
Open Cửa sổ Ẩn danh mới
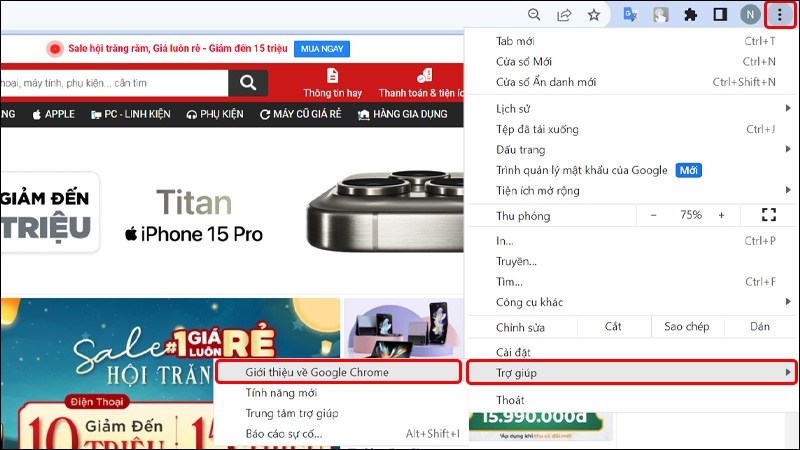coord(632,82)
